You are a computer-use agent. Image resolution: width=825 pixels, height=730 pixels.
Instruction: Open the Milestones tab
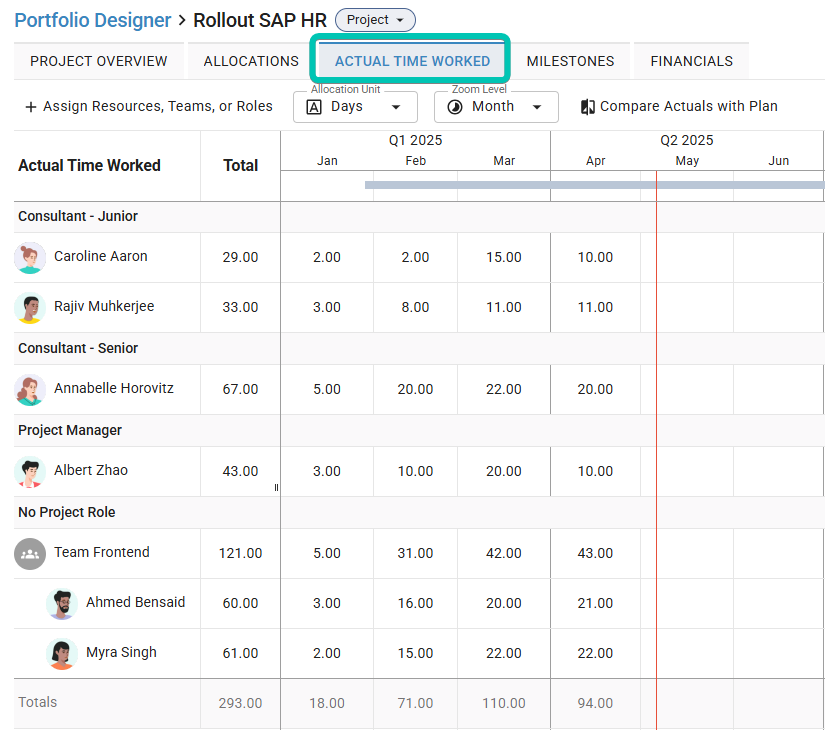click(570, 61)
